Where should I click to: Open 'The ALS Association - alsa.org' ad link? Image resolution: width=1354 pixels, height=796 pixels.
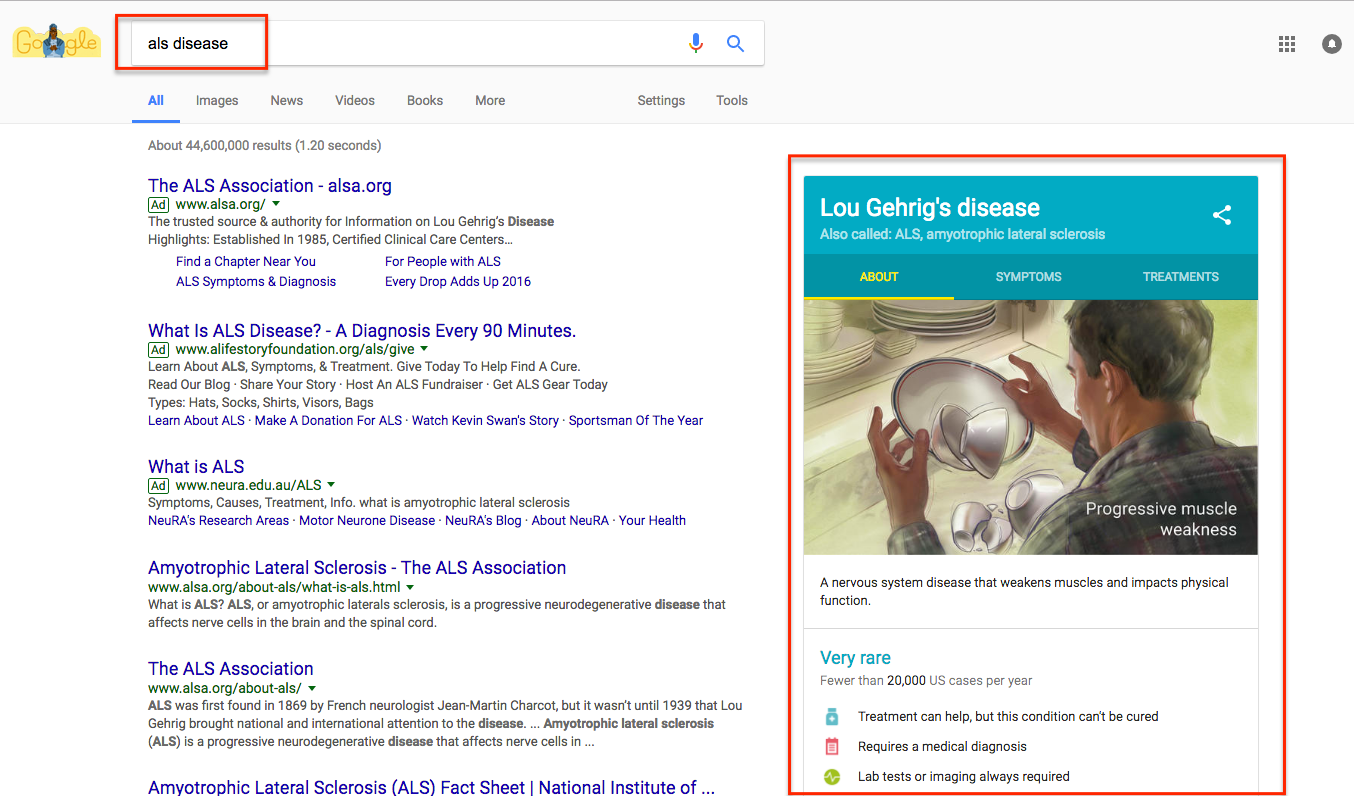pos(270,185)
